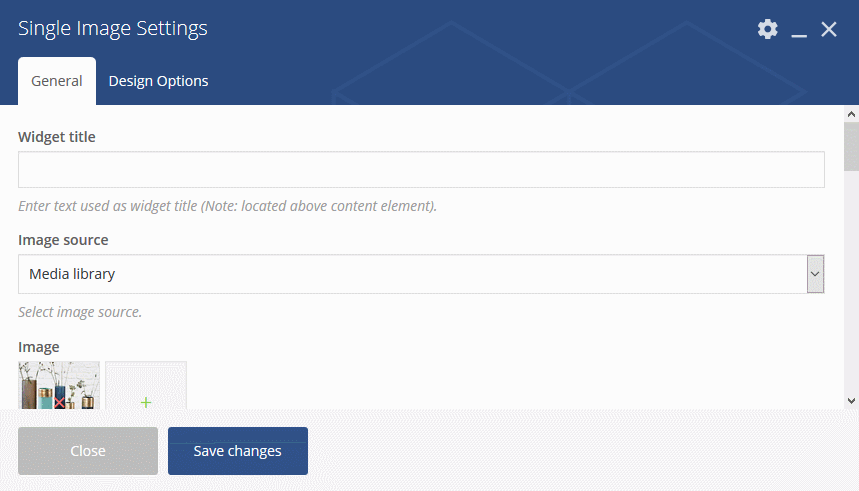
Task: Remove the selected image with red X
Action: 60,402
